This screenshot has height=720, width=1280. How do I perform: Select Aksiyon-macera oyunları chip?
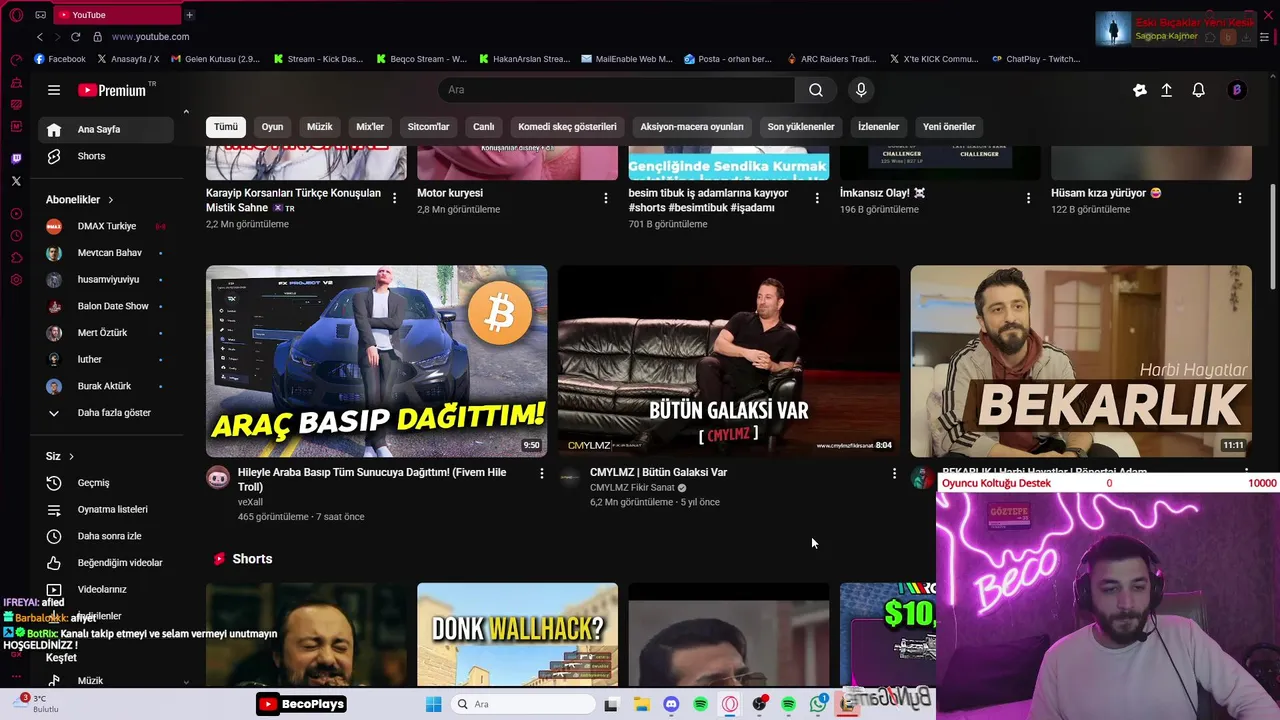point(692,127)
